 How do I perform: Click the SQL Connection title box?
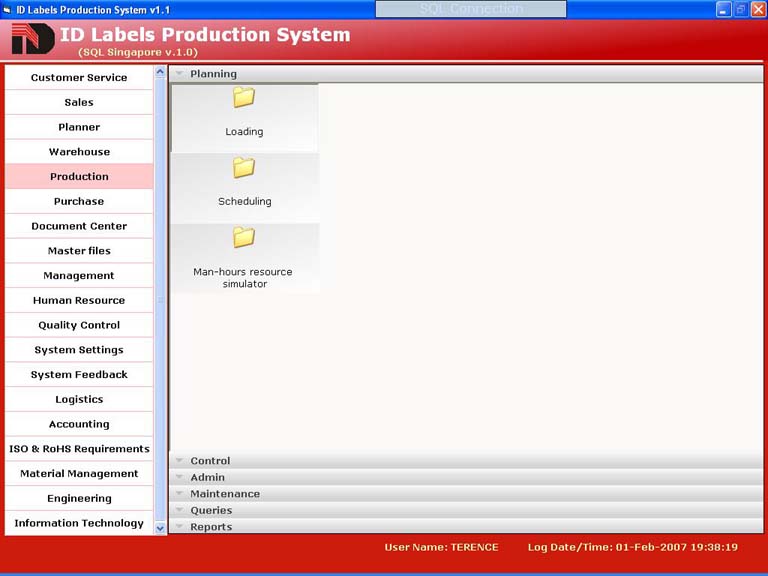coord(470,9)
